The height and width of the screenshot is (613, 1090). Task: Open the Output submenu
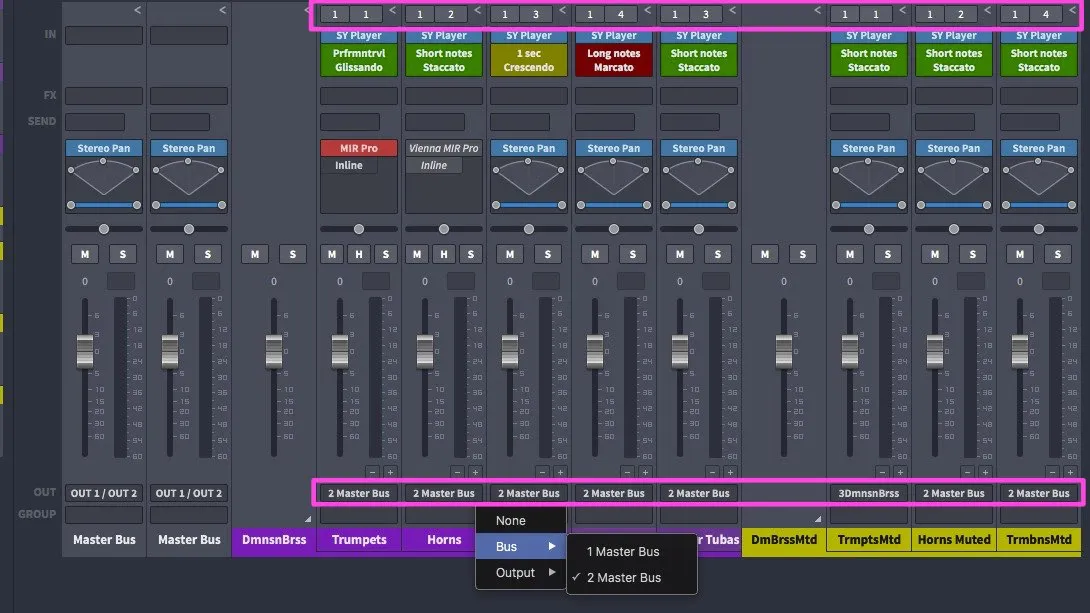point(521,573)
